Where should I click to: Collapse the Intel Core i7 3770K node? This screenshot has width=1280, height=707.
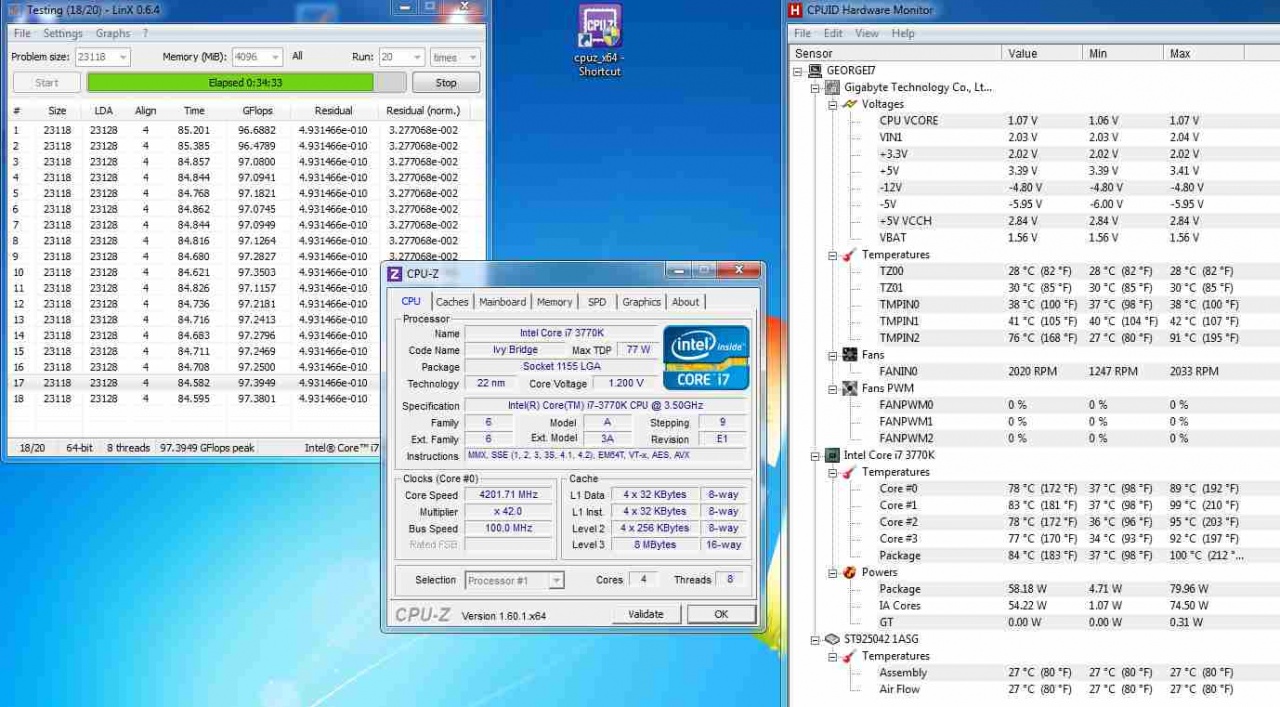coord(817,455)
